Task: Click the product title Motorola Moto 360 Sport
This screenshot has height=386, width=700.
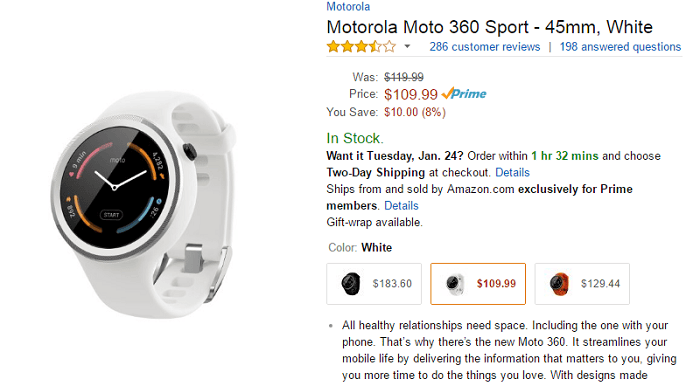Action: tap(489, 27)
